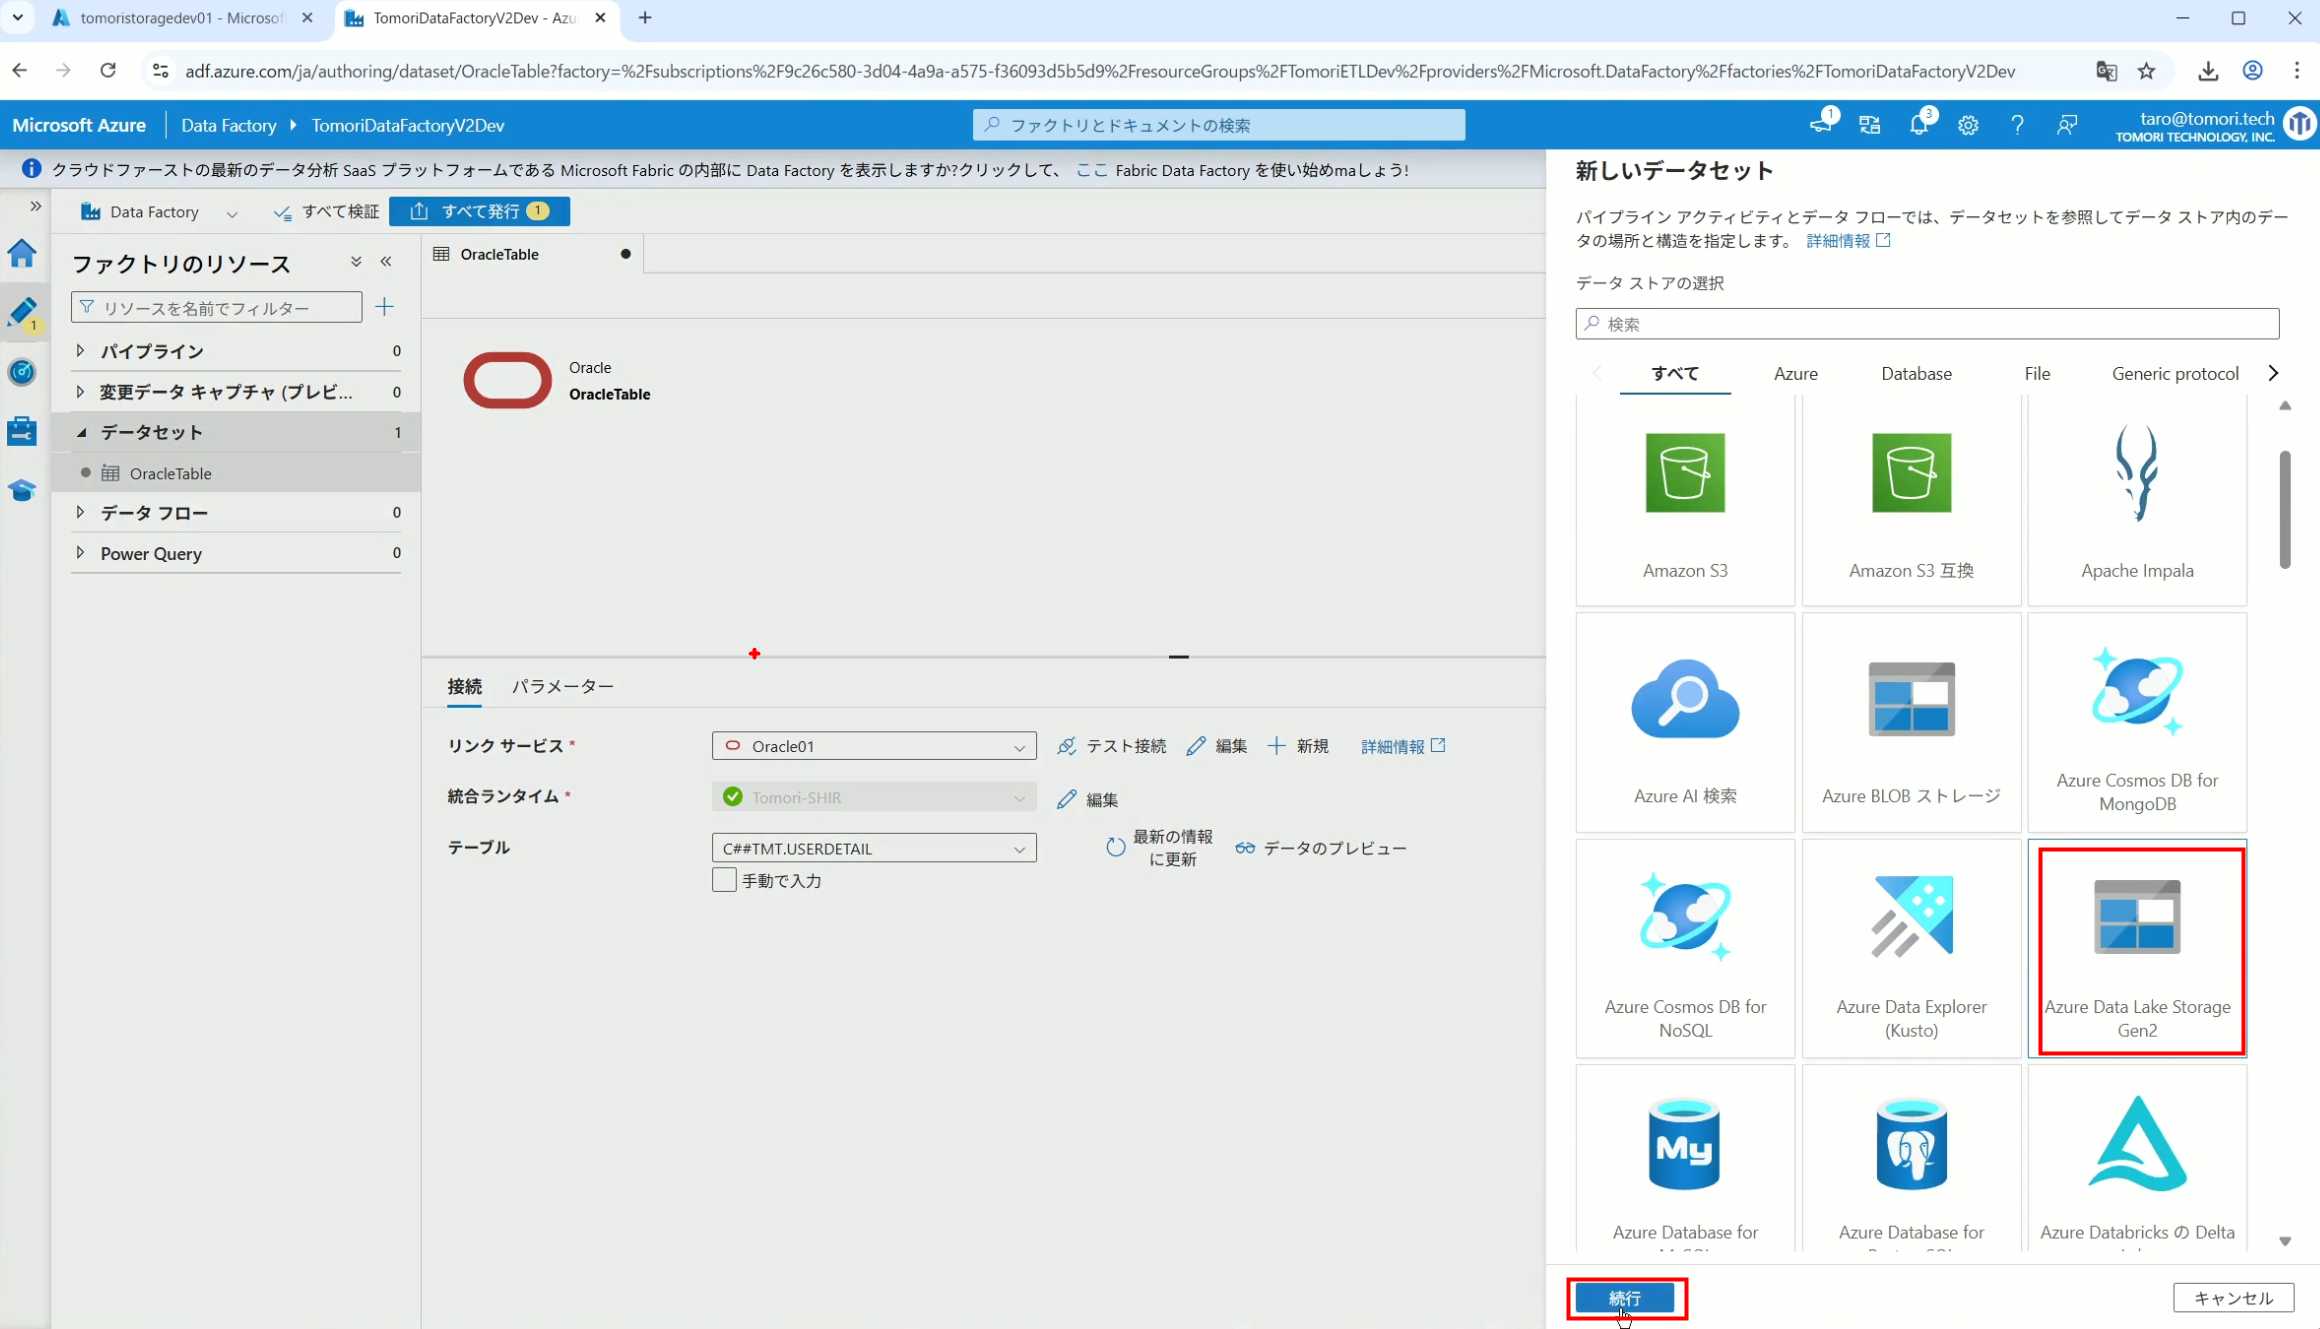The image size is (2320, 1329).
Task: Switch to the Database category tab
Action: coord(1915,373)
